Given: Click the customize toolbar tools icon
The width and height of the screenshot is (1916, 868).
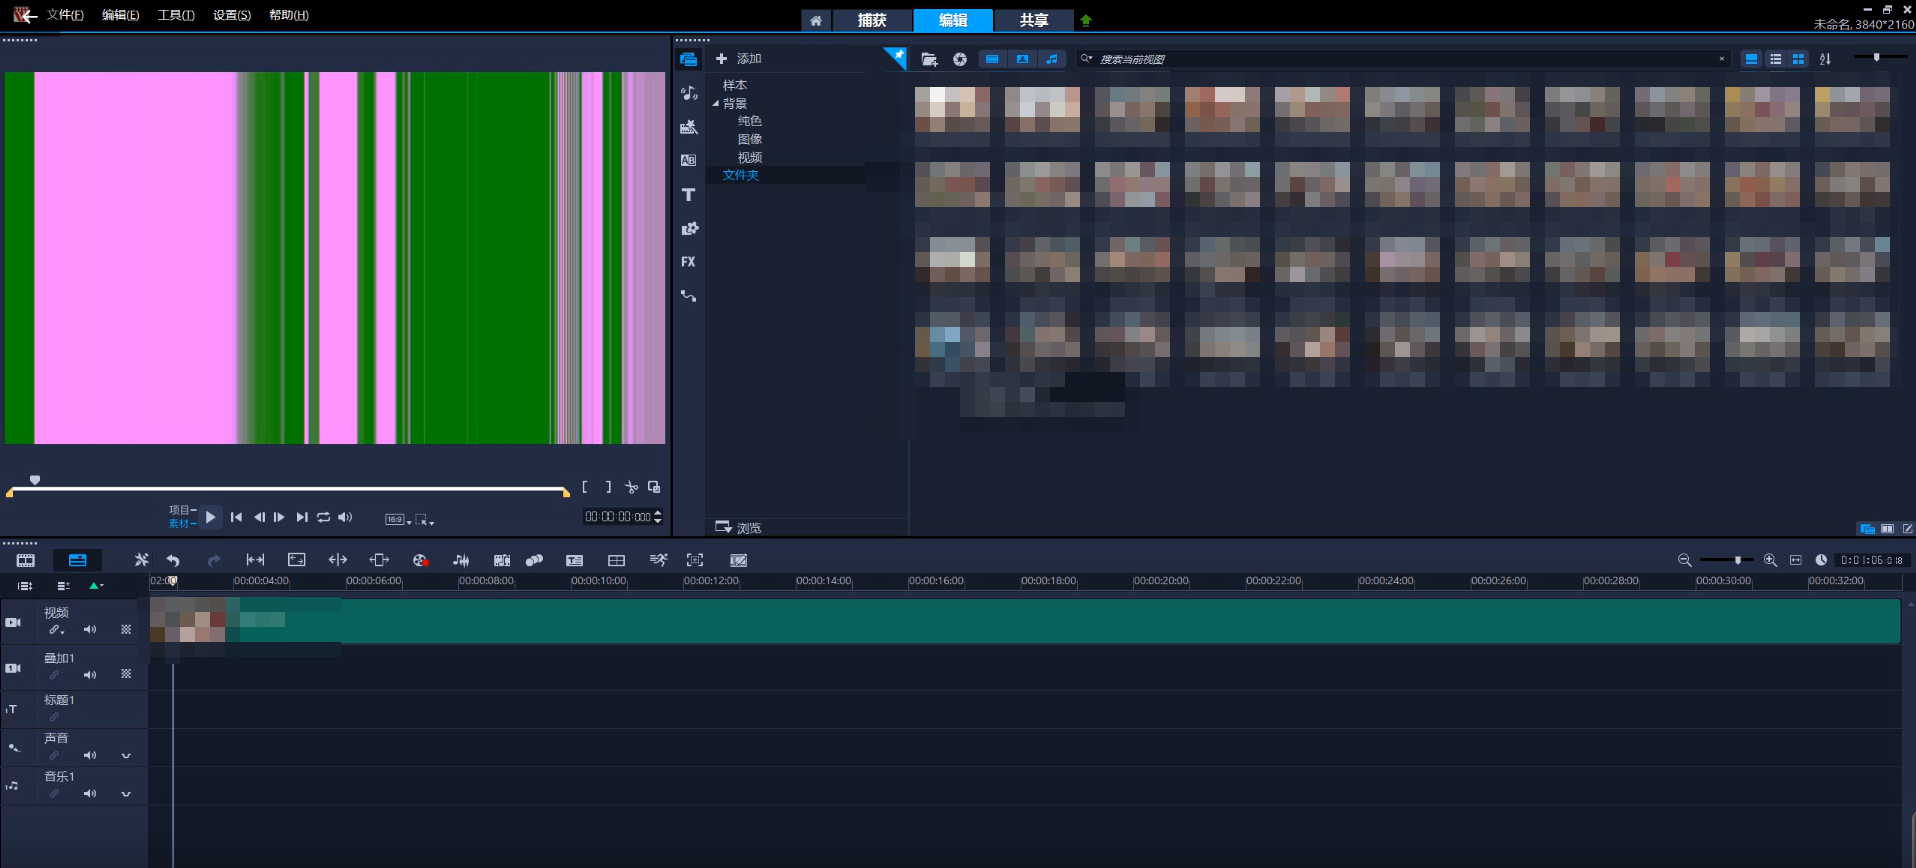Looking at the screenshot, I should click(x=141, y=560).
